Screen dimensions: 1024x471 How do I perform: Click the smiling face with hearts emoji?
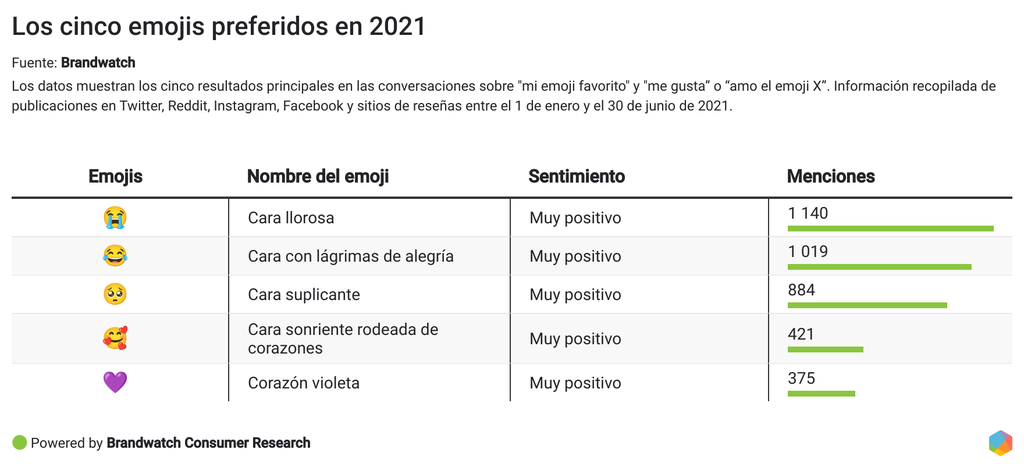coord(115,339)
